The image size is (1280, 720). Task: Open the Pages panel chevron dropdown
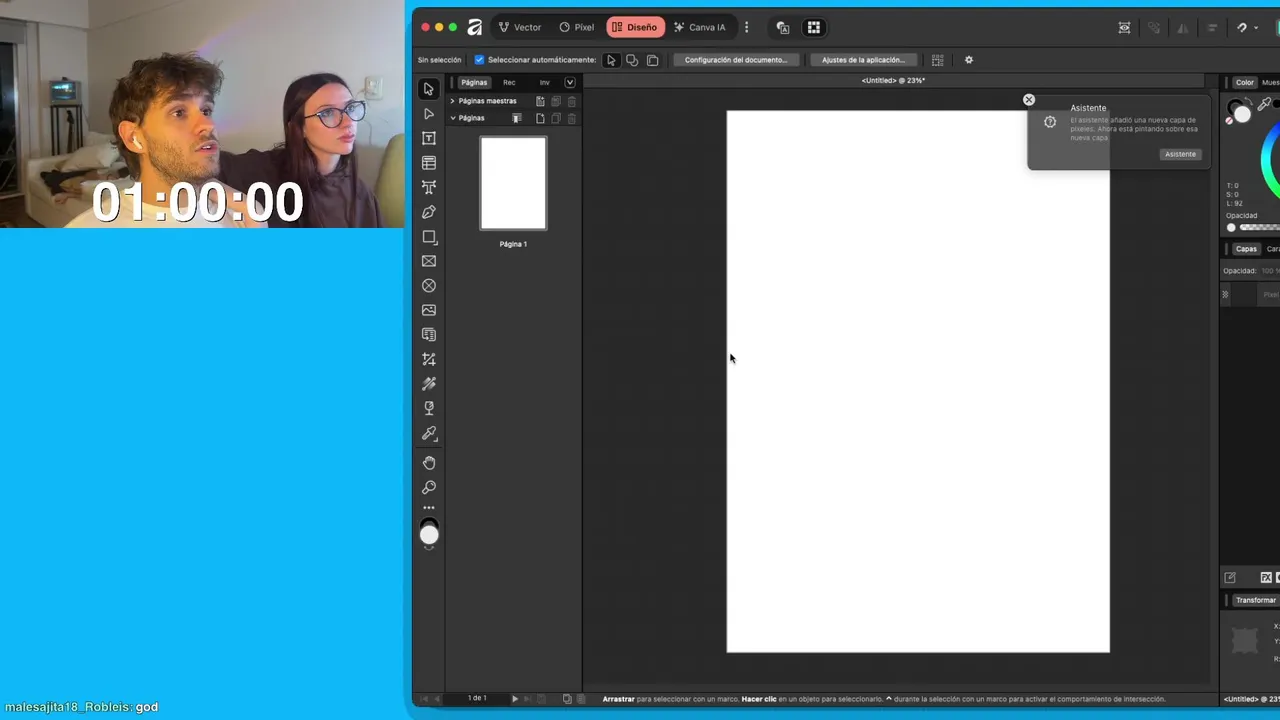tap(570, 82)
